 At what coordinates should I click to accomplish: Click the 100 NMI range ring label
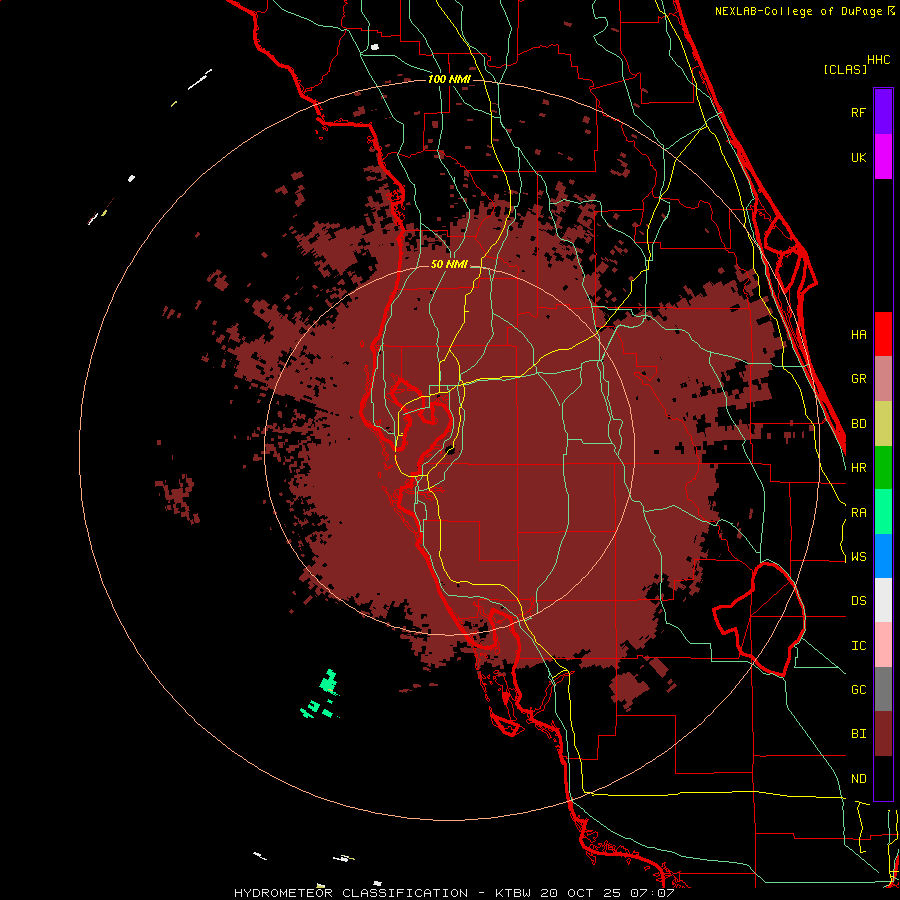[x=449, y=79]
